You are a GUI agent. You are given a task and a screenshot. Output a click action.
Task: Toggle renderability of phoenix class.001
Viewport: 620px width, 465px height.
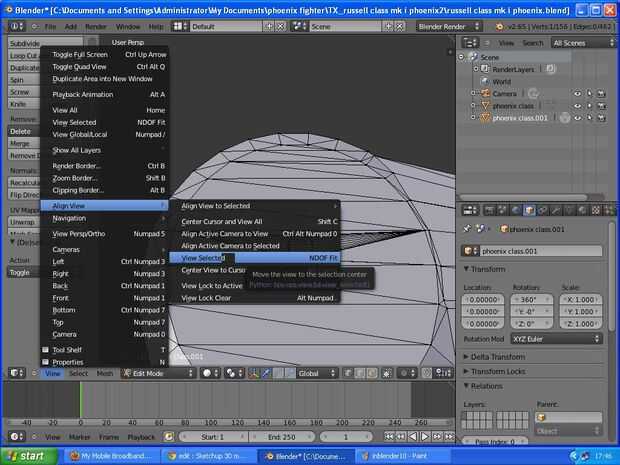point(603,117)
